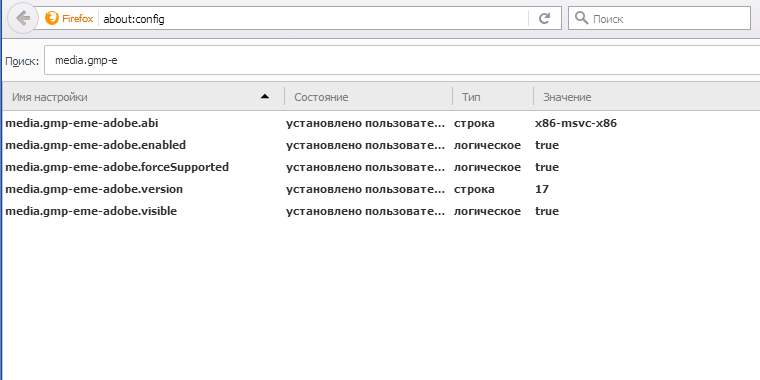Select media.gmp-eme-adobe.abi preference
This screenshot has width=760, height=380.
81,123
